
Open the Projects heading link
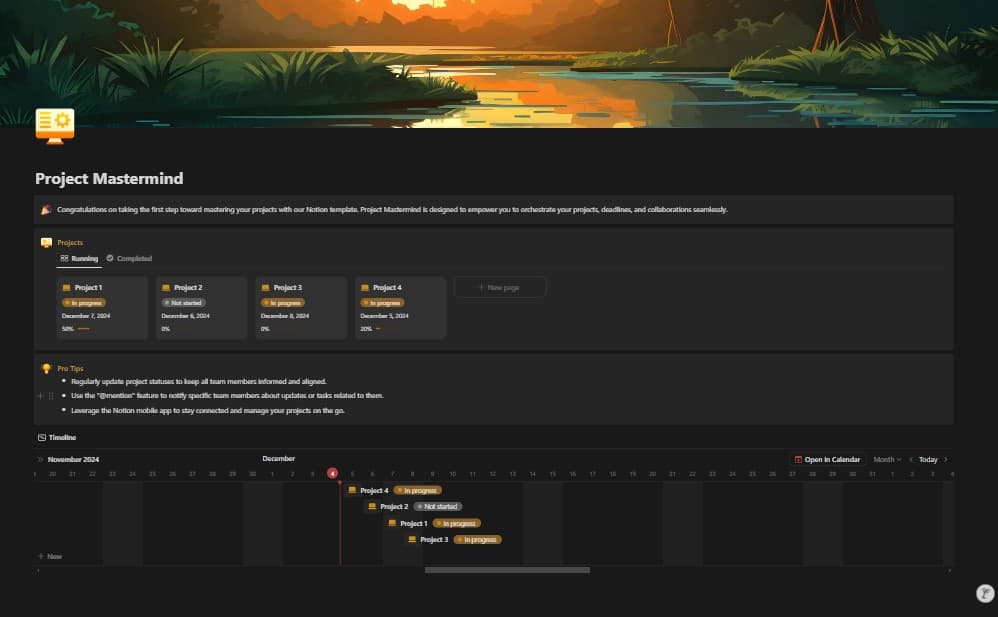[x=70, y=243]
